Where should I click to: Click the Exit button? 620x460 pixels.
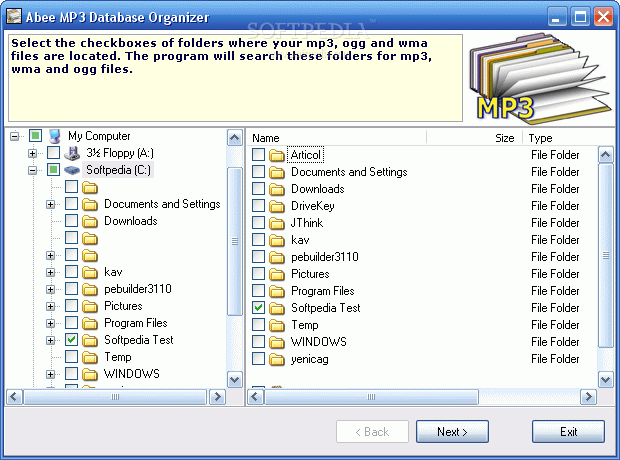[568, 432]
